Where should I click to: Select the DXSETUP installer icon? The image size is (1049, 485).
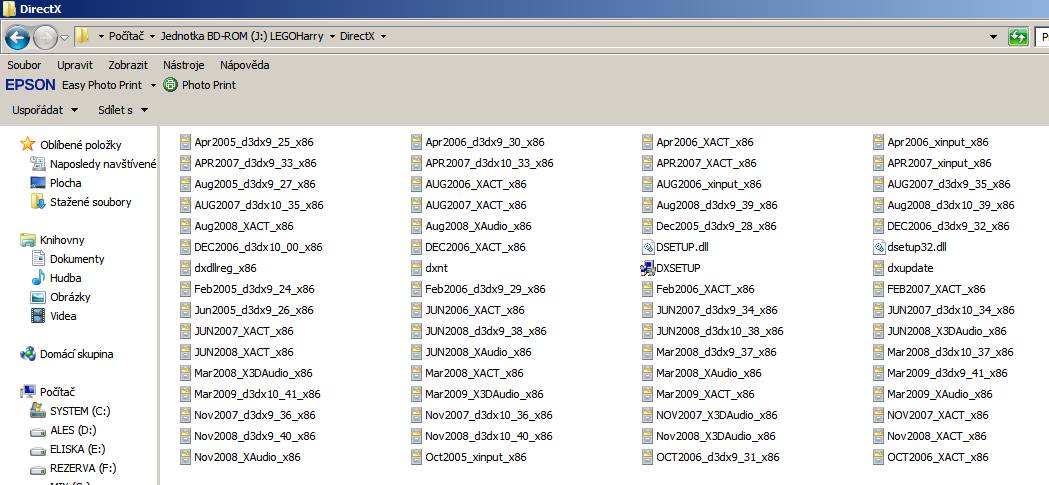(x=648, y=268)
